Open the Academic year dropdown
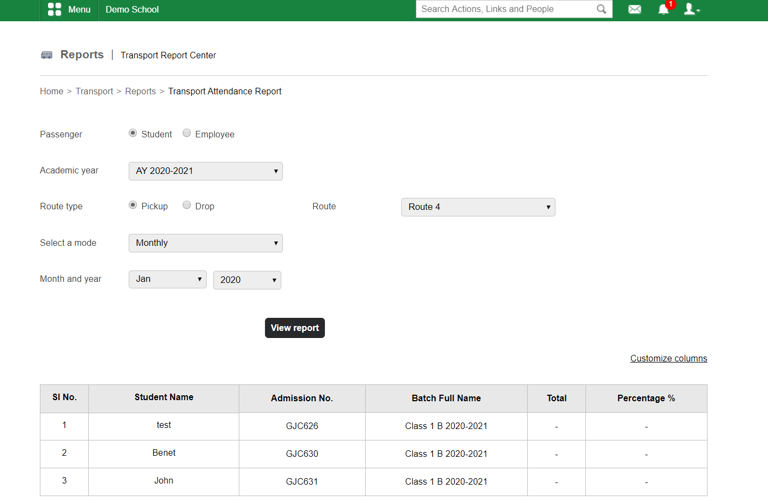Image resolution: width=768 pixels, height=501 pixels. point(206,171)
